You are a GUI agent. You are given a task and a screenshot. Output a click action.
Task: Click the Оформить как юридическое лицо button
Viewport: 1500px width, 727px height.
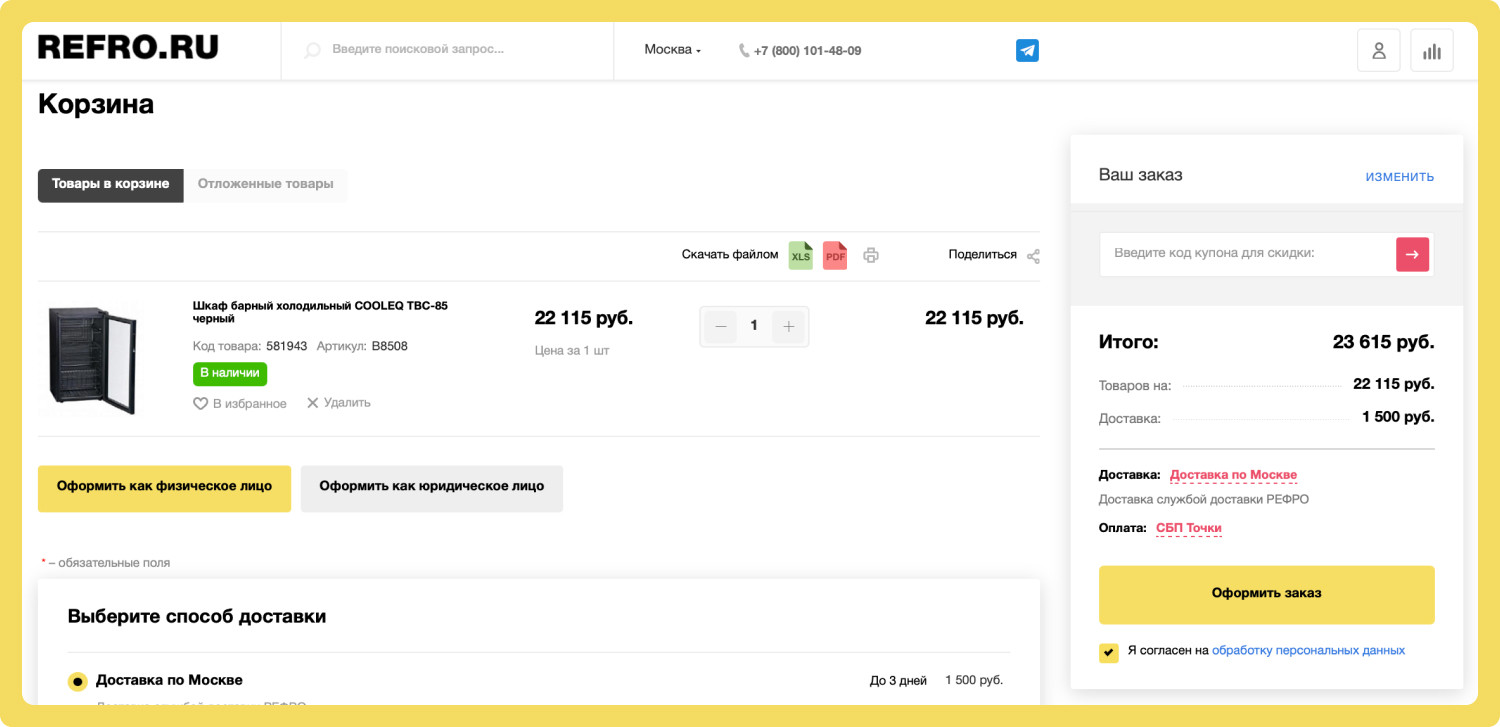432,488
